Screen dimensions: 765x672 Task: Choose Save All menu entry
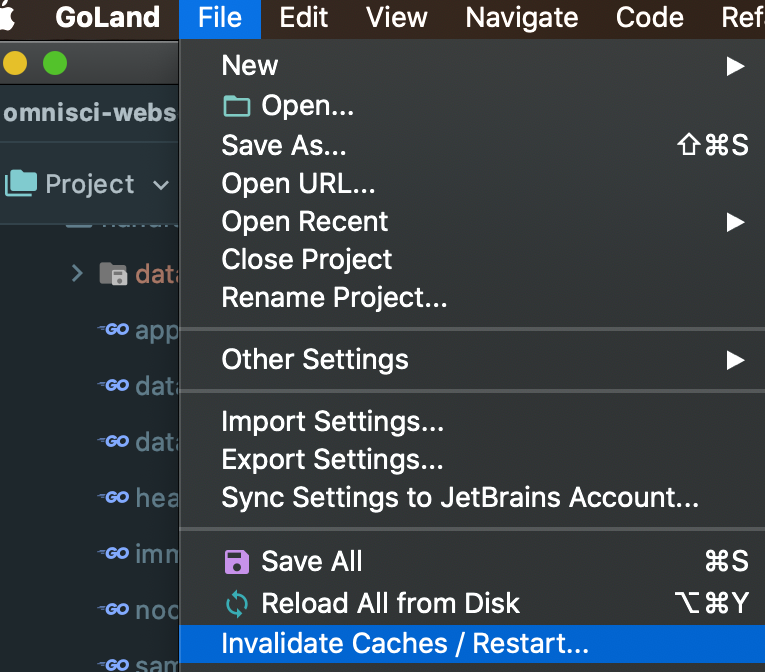click(472, 561)
